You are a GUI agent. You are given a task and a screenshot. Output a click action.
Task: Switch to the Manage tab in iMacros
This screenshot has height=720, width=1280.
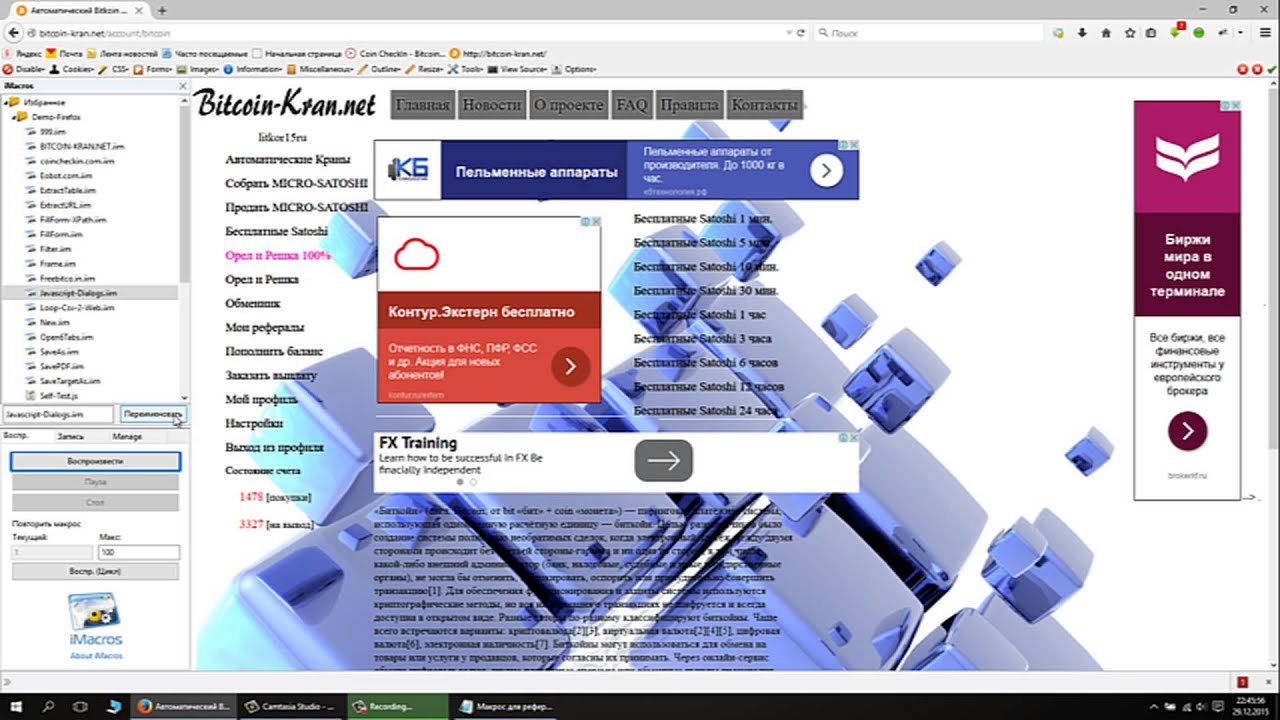click(127, 436)
